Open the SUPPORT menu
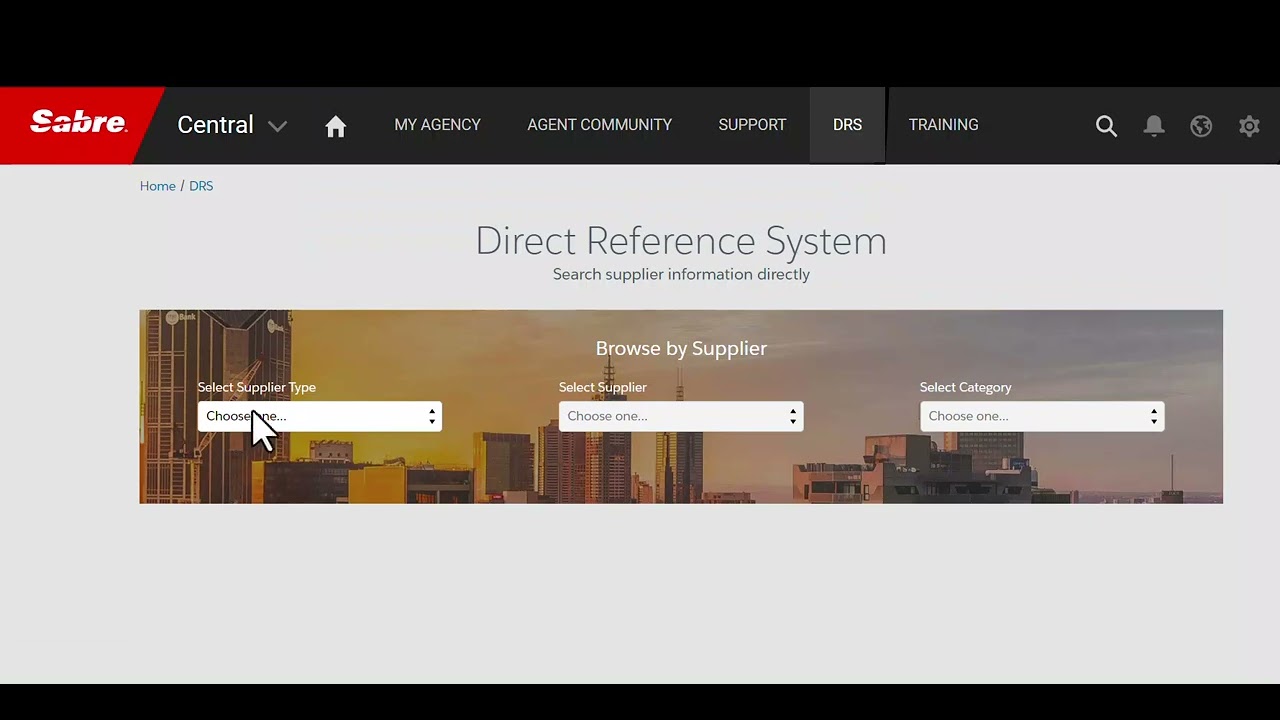The image size is (1280, 720). (752, 125)
